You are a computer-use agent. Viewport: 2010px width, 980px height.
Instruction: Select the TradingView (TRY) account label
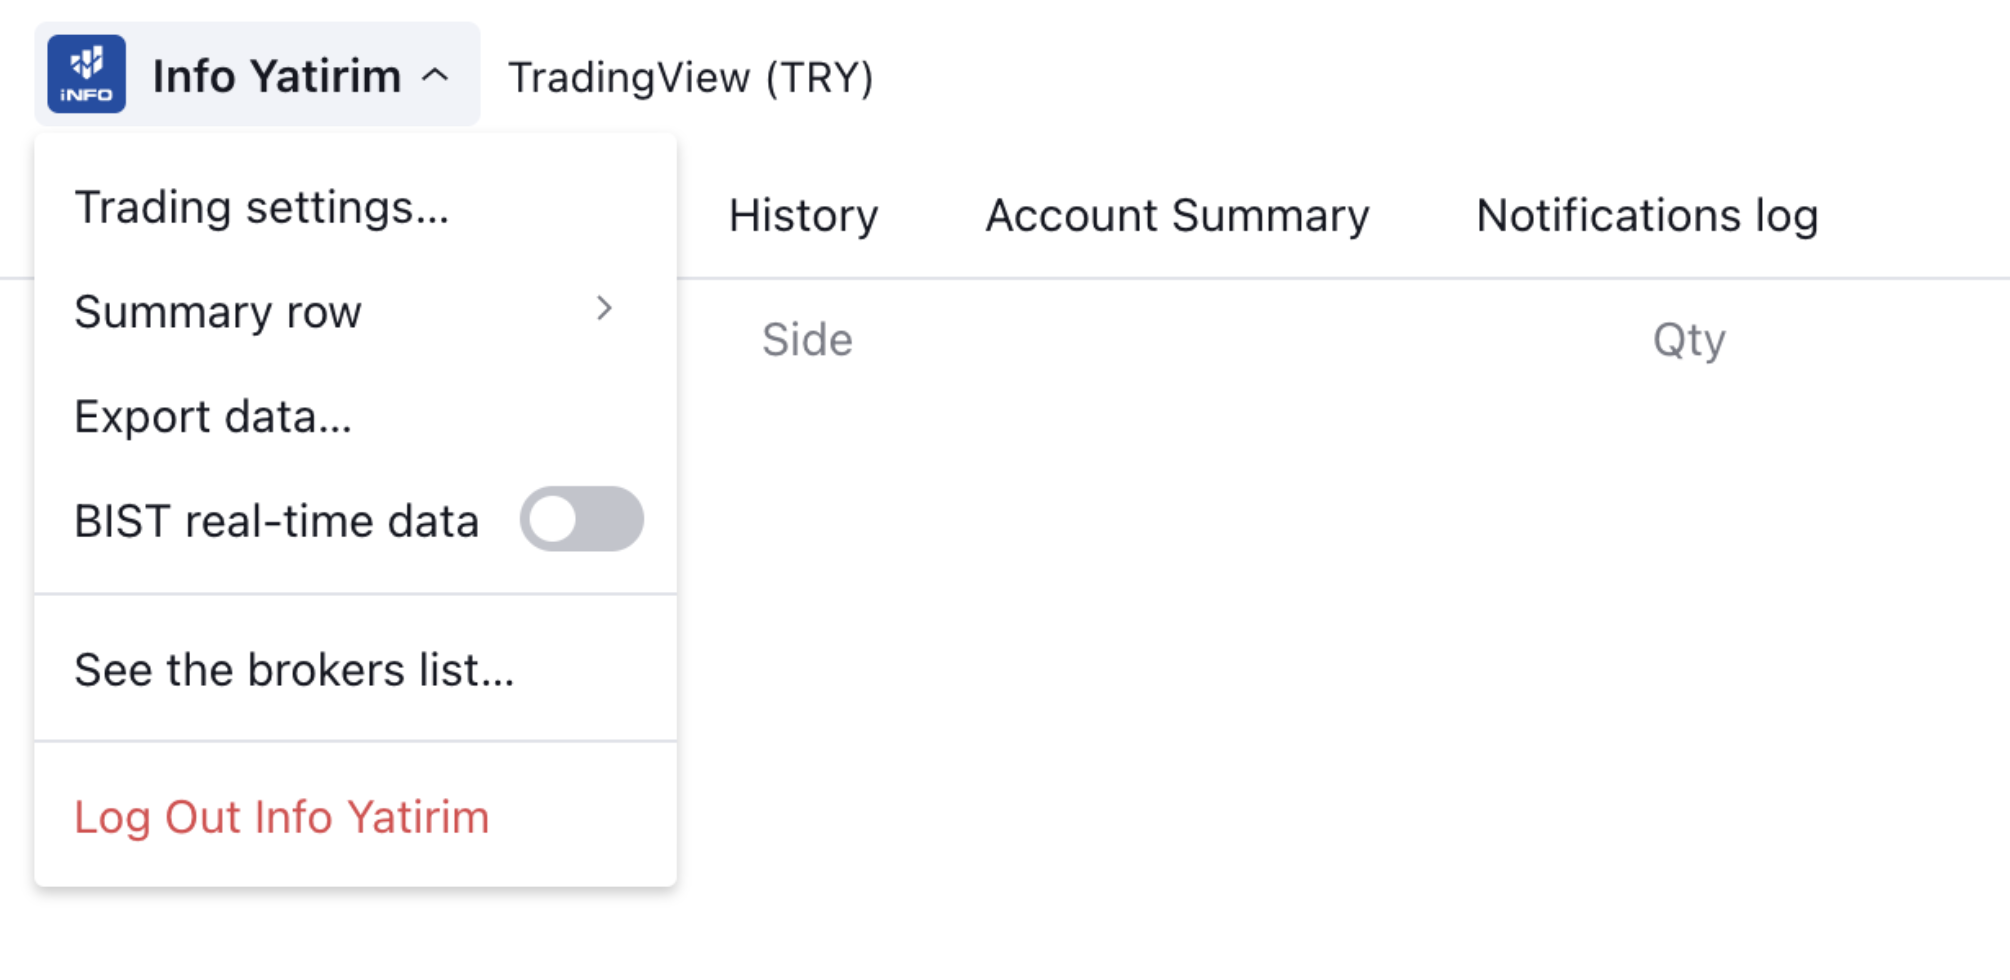click(x=690, y=78)
